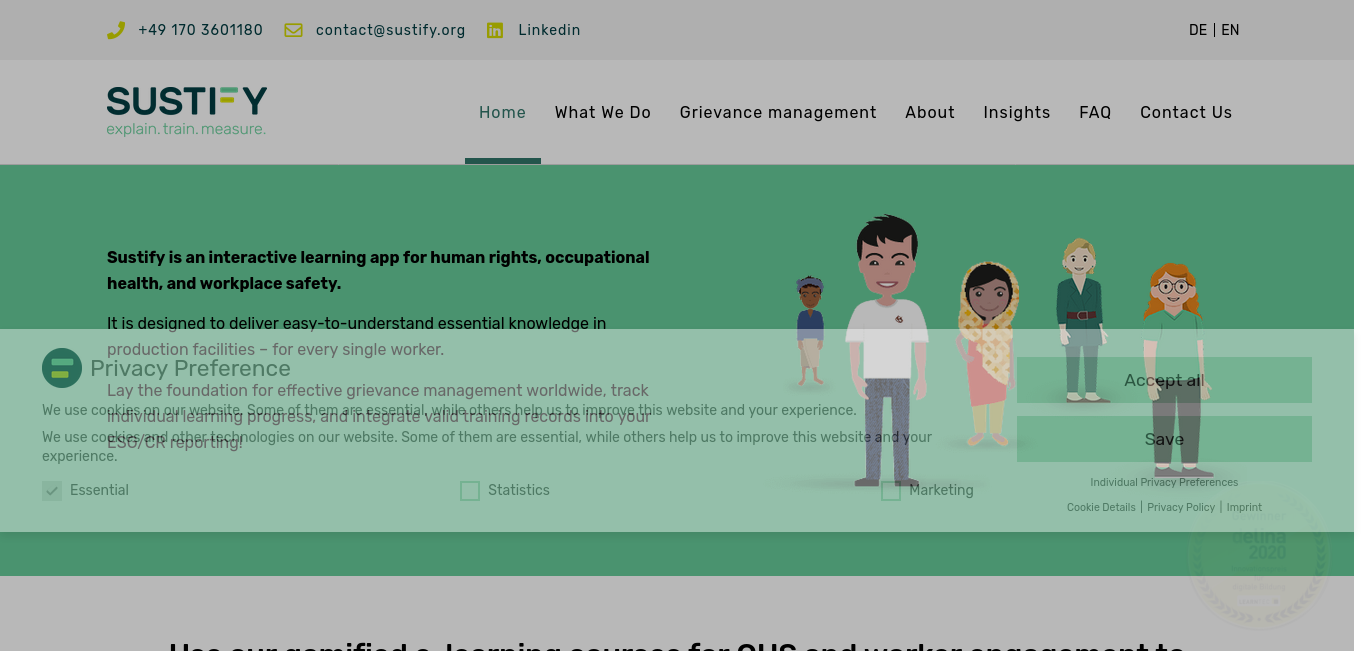Open the Cookie Details link
This screenshot has height=651, width=1366.
[x=1101, y=507]
